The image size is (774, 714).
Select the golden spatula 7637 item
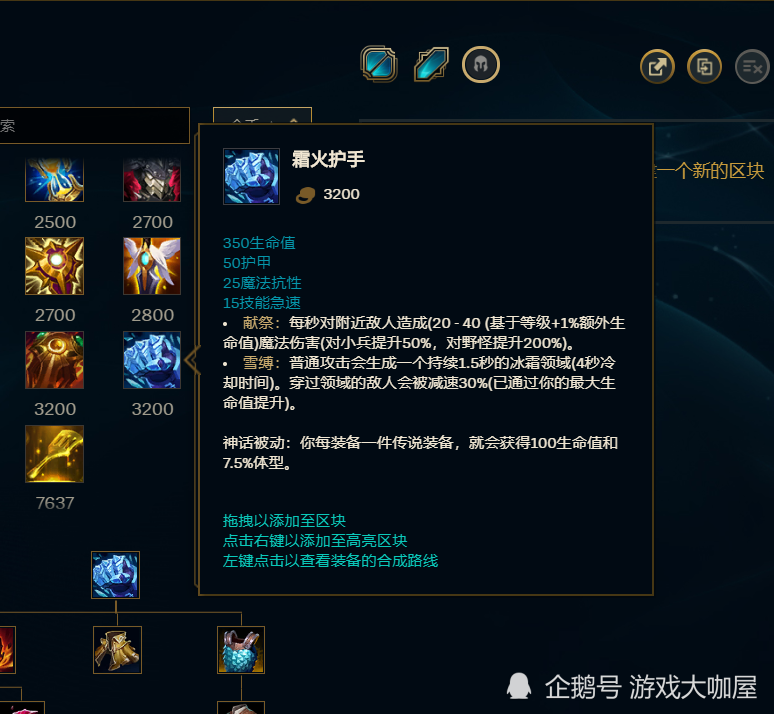(x=55, y=454)
